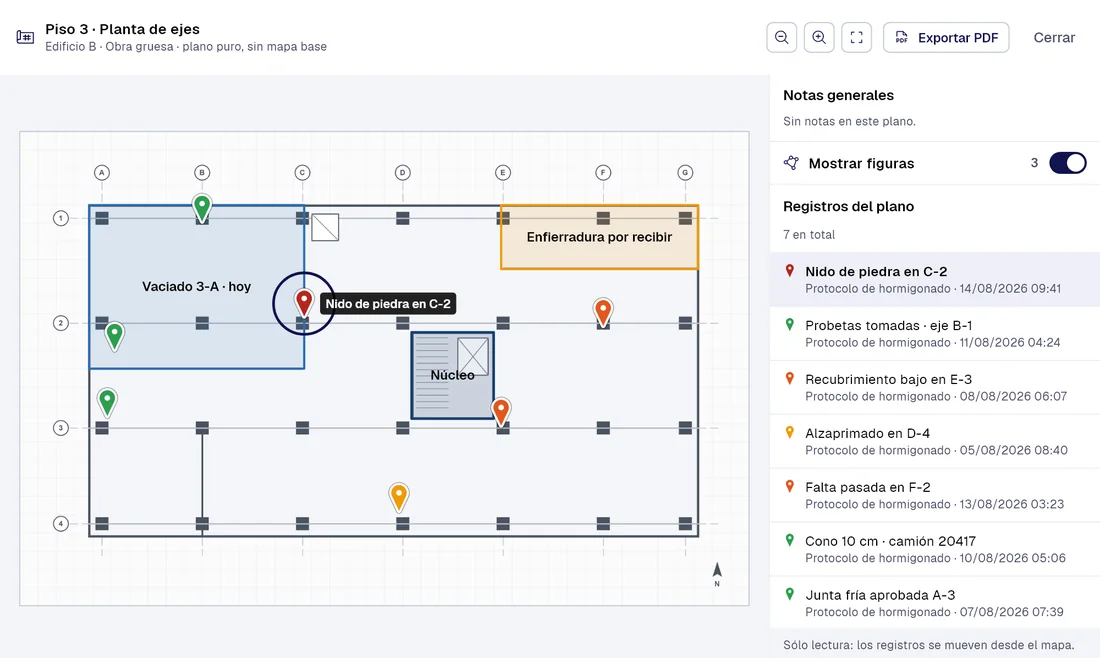Turn off the Mostrar figuras switch
The image size is (1100, 658).
pos(1067,163)
